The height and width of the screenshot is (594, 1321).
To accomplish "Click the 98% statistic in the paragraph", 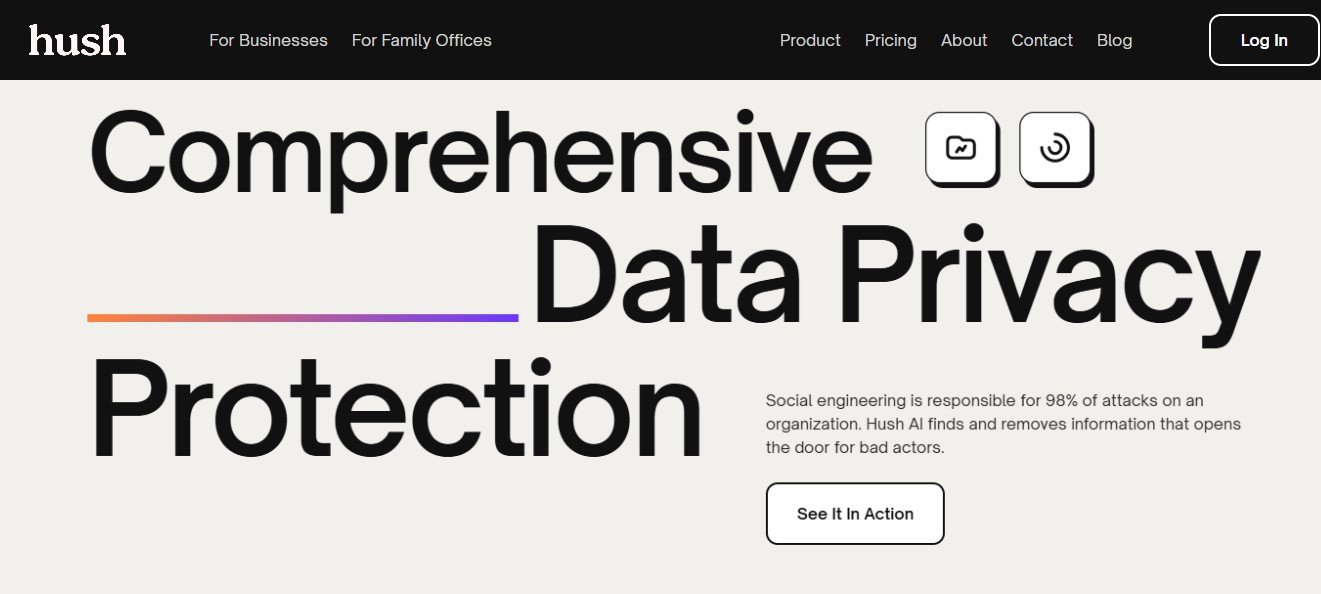I will coord(1062,400).
